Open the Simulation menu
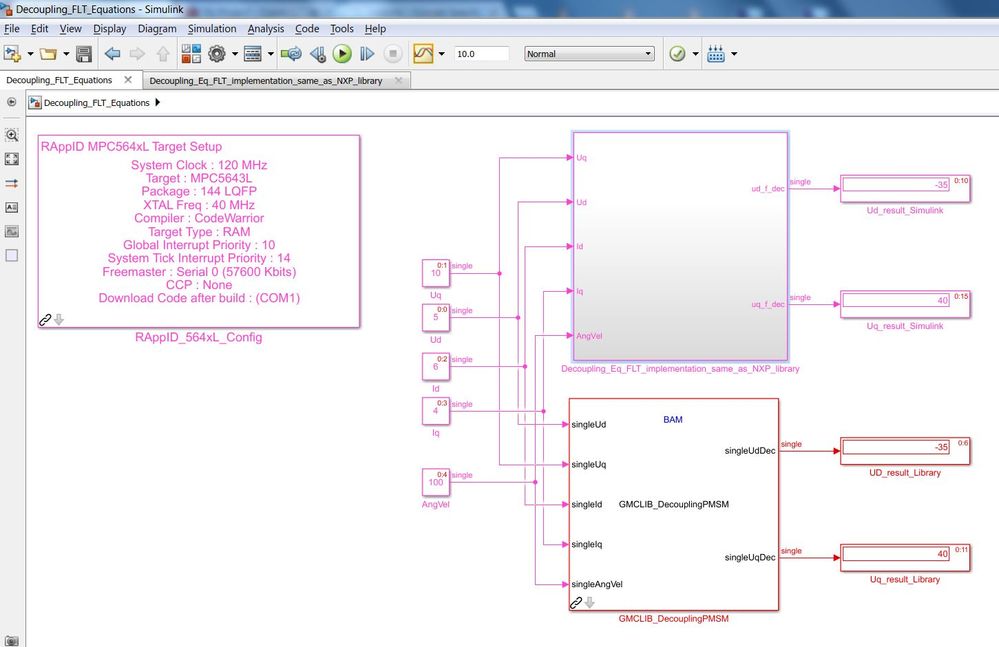Viewport: 999px width, 647px height. (212, 29)
